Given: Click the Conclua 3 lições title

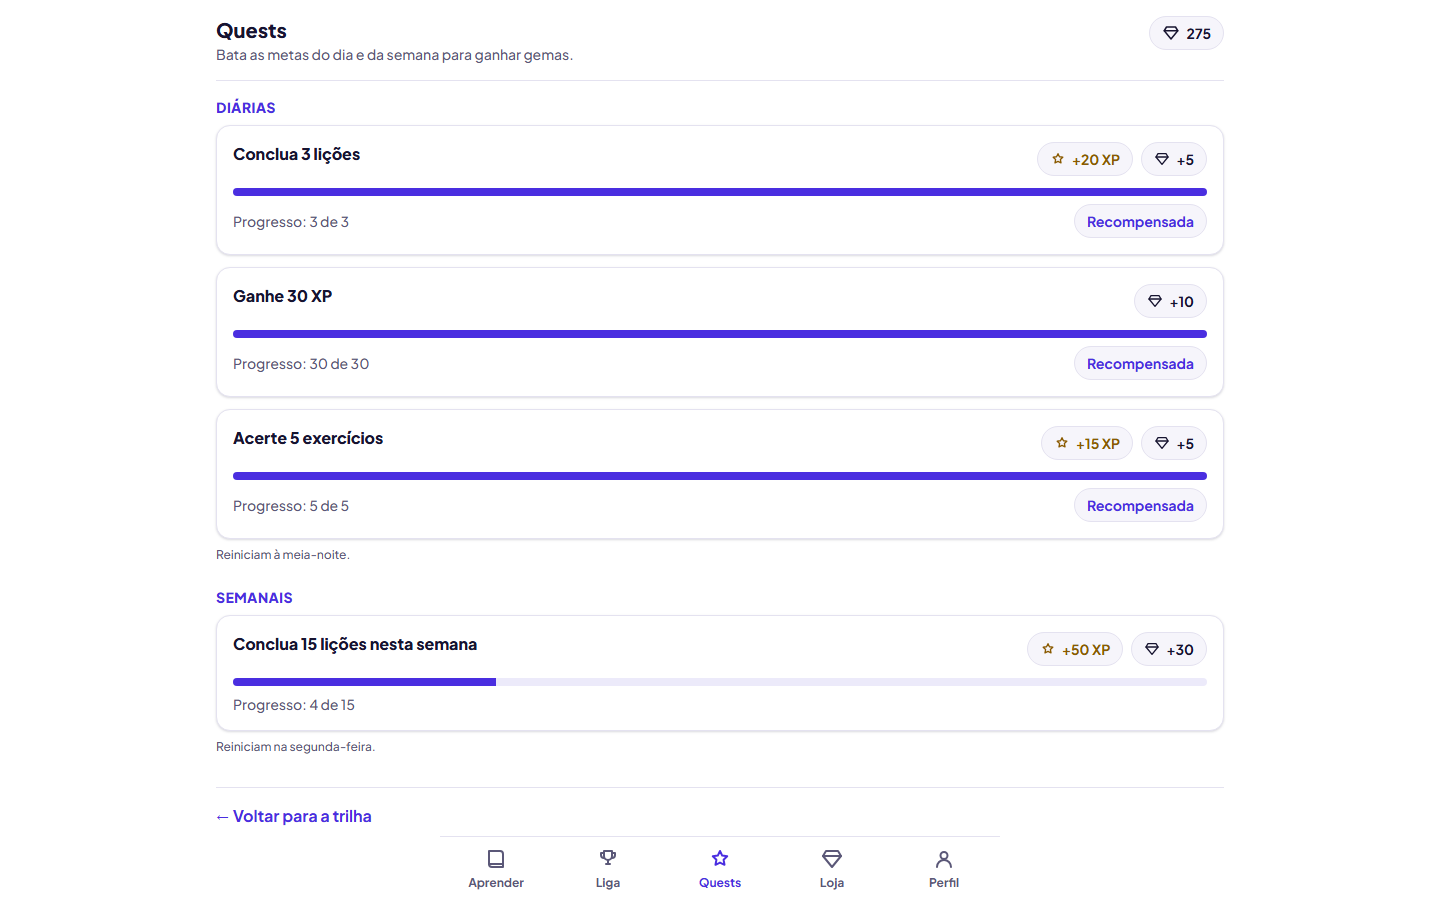Looking at the screenshot, I should click(296, 154).
